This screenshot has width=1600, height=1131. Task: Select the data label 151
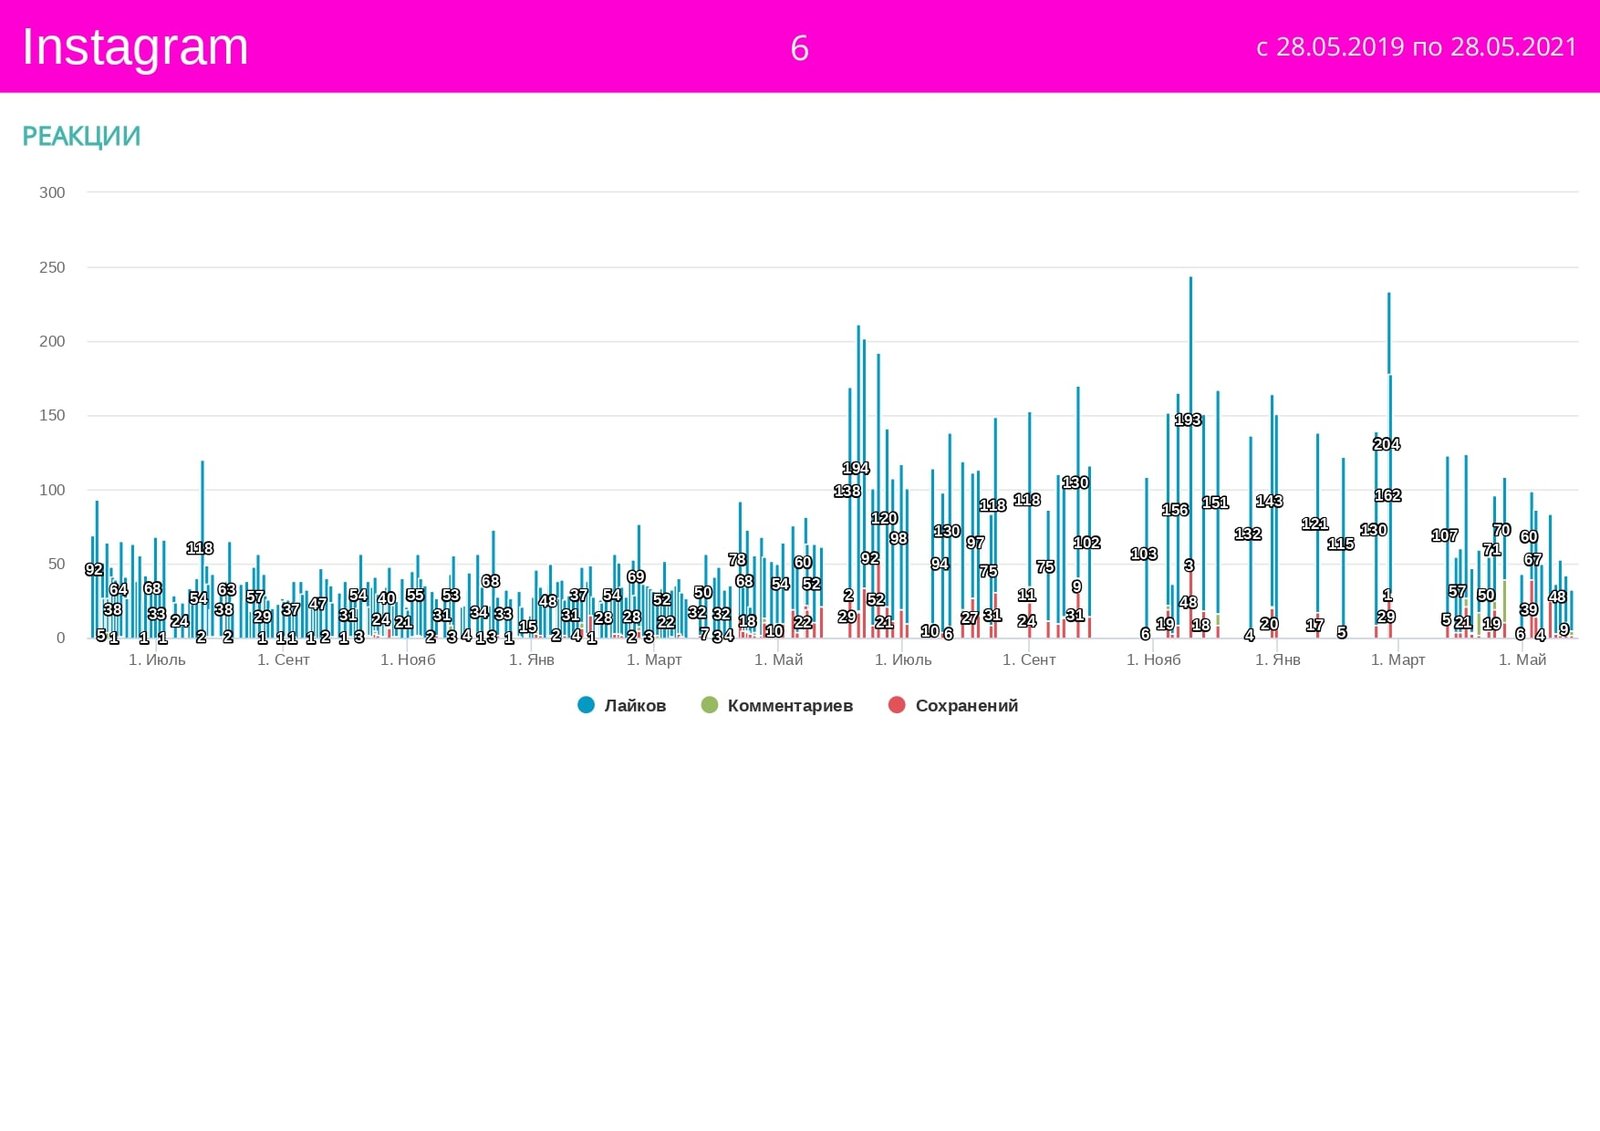pos(1215,503)
